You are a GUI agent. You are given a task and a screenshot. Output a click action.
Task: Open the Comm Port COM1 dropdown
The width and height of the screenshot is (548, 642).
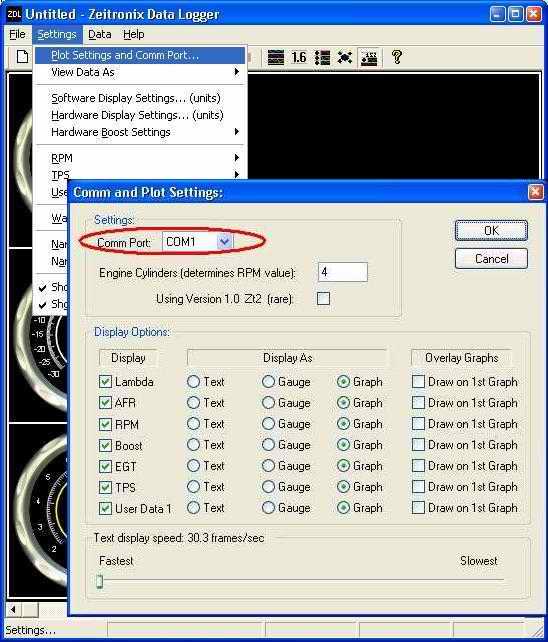point(224,242)
